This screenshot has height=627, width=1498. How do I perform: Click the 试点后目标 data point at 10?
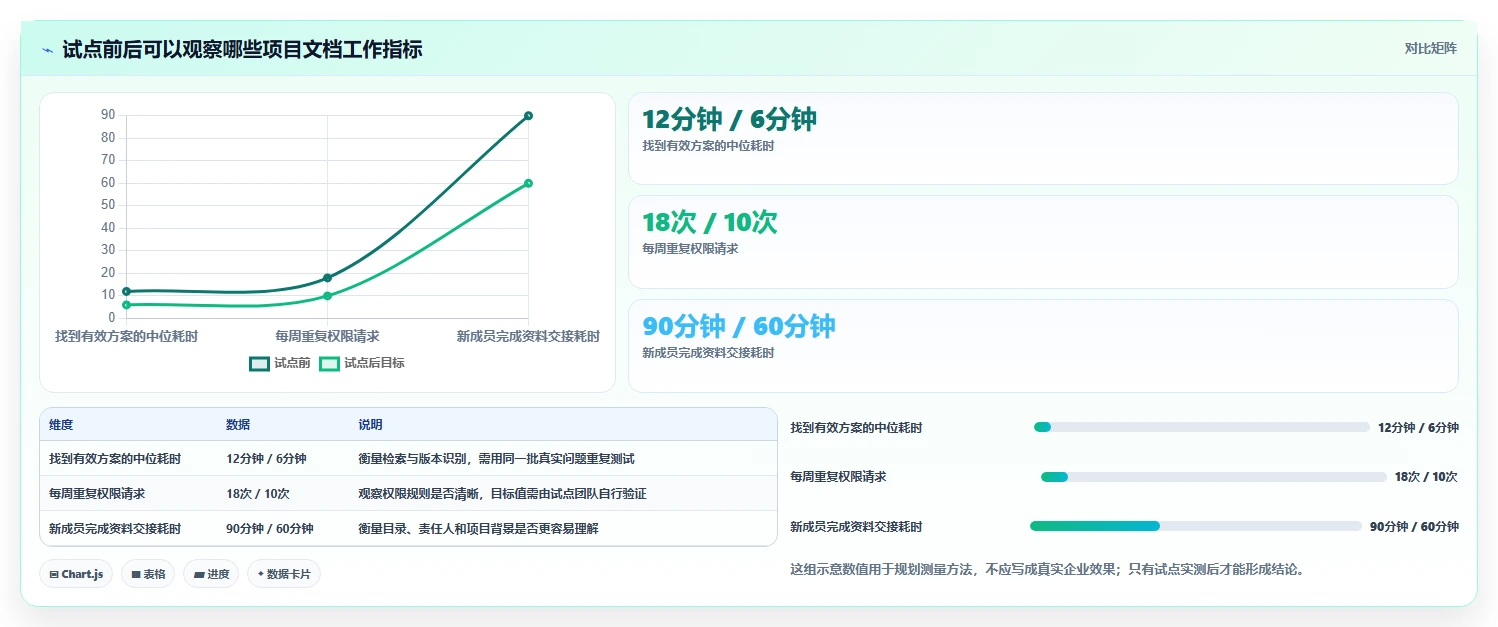(327, 296)
